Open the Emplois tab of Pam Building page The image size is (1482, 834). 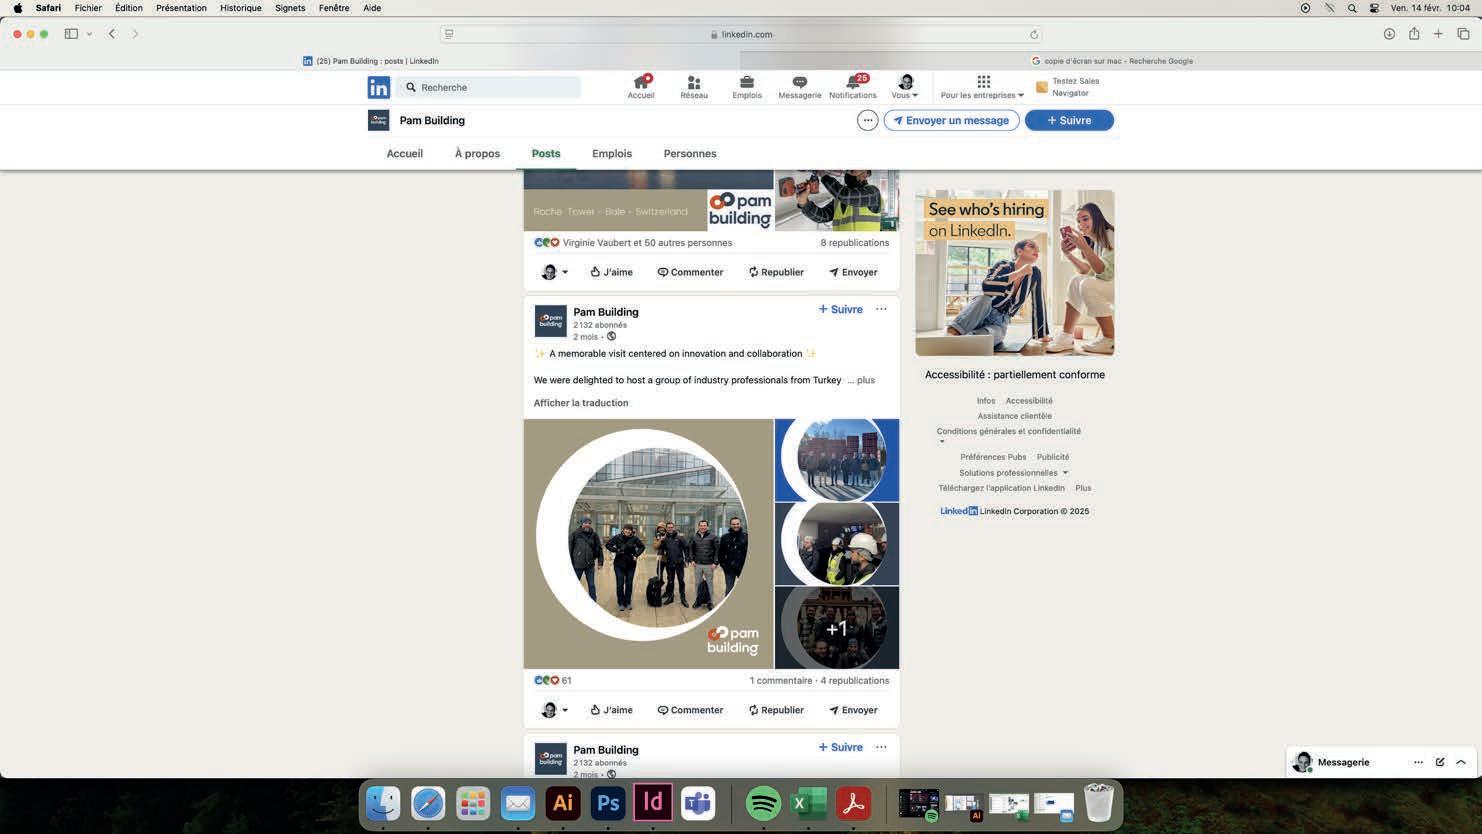612,154
